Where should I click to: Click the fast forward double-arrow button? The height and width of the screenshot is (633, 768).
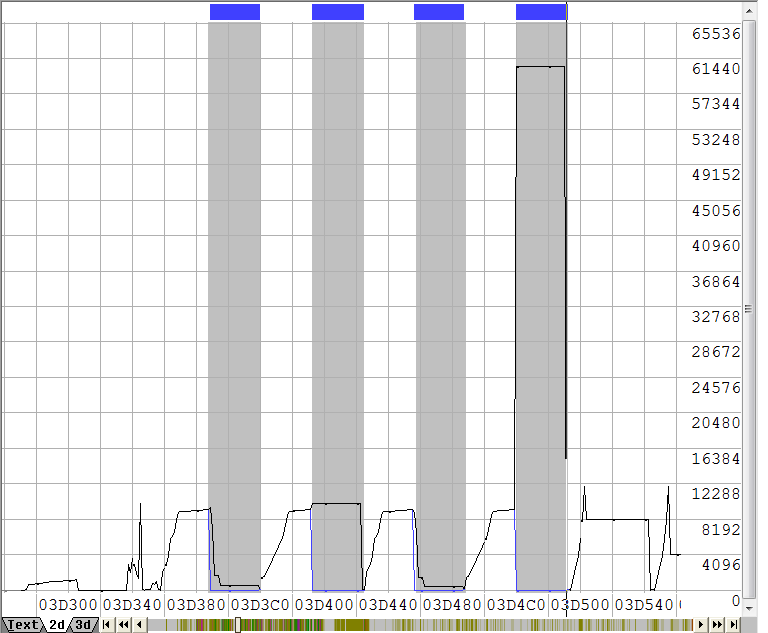(x=718, y=625)
